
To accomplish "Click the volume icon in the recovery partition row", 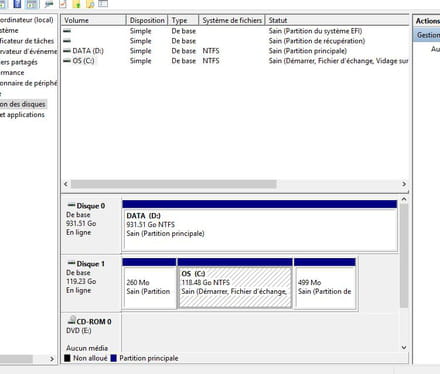I will click(67, 41).
